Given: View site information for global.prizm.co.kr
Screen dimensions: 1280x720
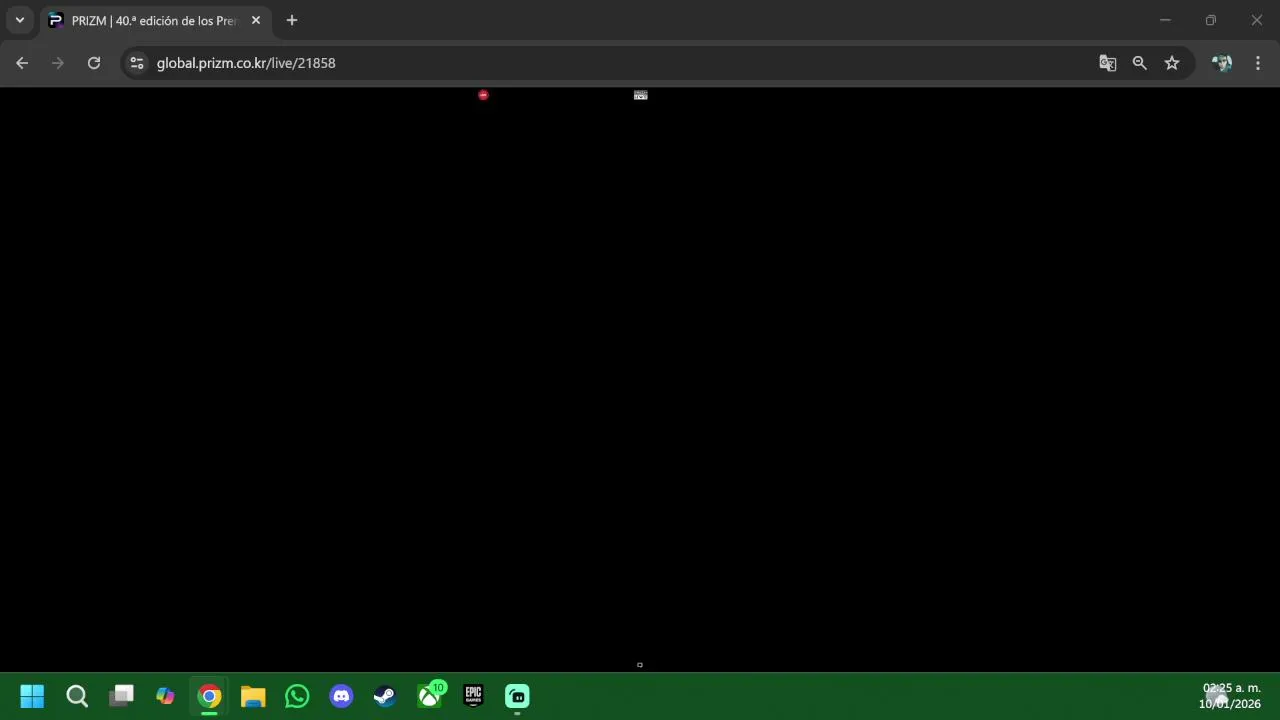Looking at the screenshot, I should [137, 63].
